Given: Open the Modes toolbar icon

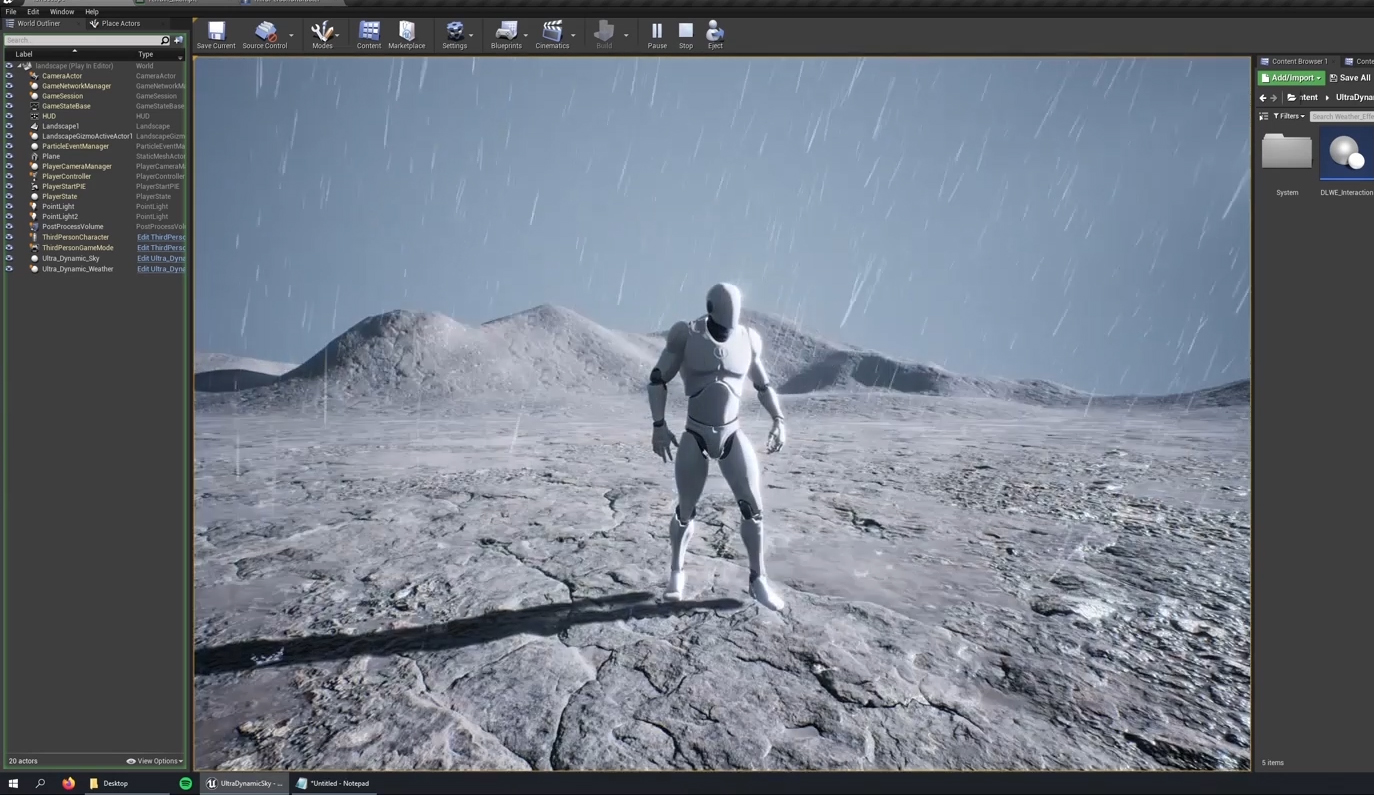Looking at the screenshot, I should pyautogui.click(x=321, y=34).
